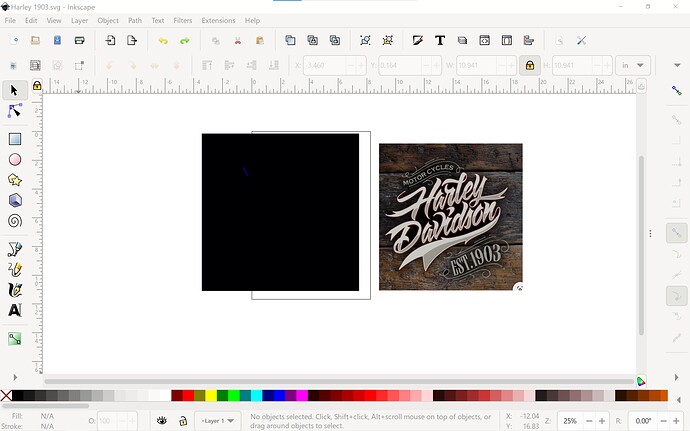Click the Group objects icon
690x431 pixels.
pos(365,41)
